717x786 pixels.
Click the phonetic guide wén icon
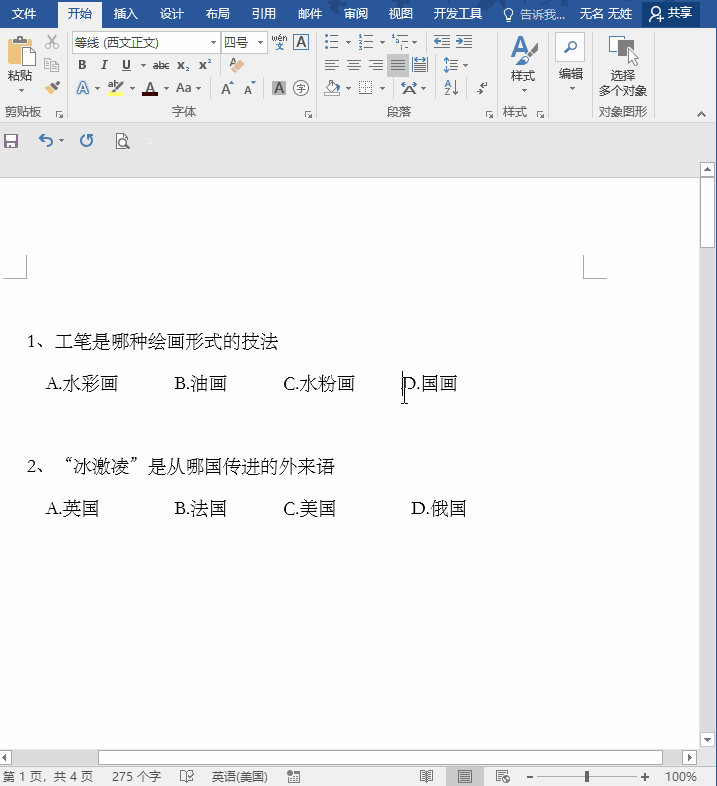[x=279, y=42]
